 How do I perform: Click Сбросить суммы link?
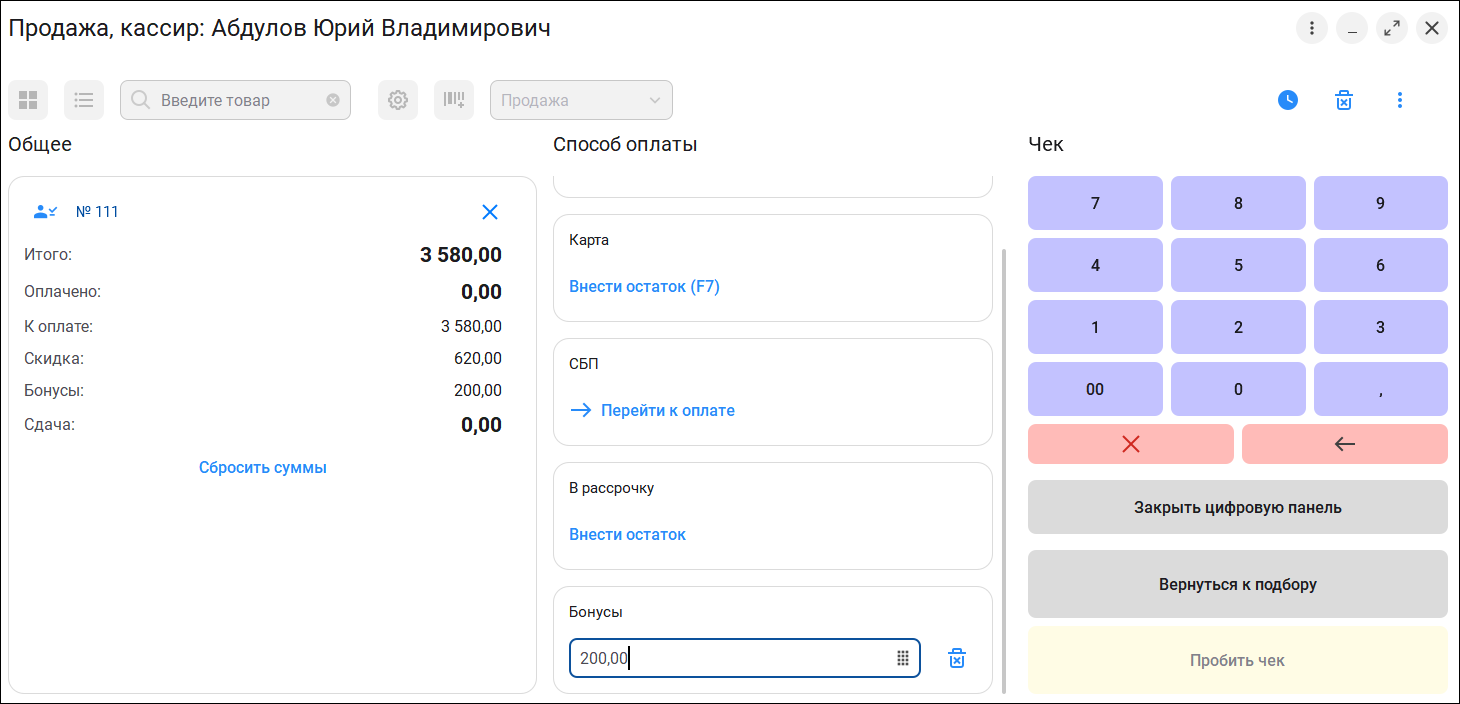pyautogui.click(x=263, y=467)
